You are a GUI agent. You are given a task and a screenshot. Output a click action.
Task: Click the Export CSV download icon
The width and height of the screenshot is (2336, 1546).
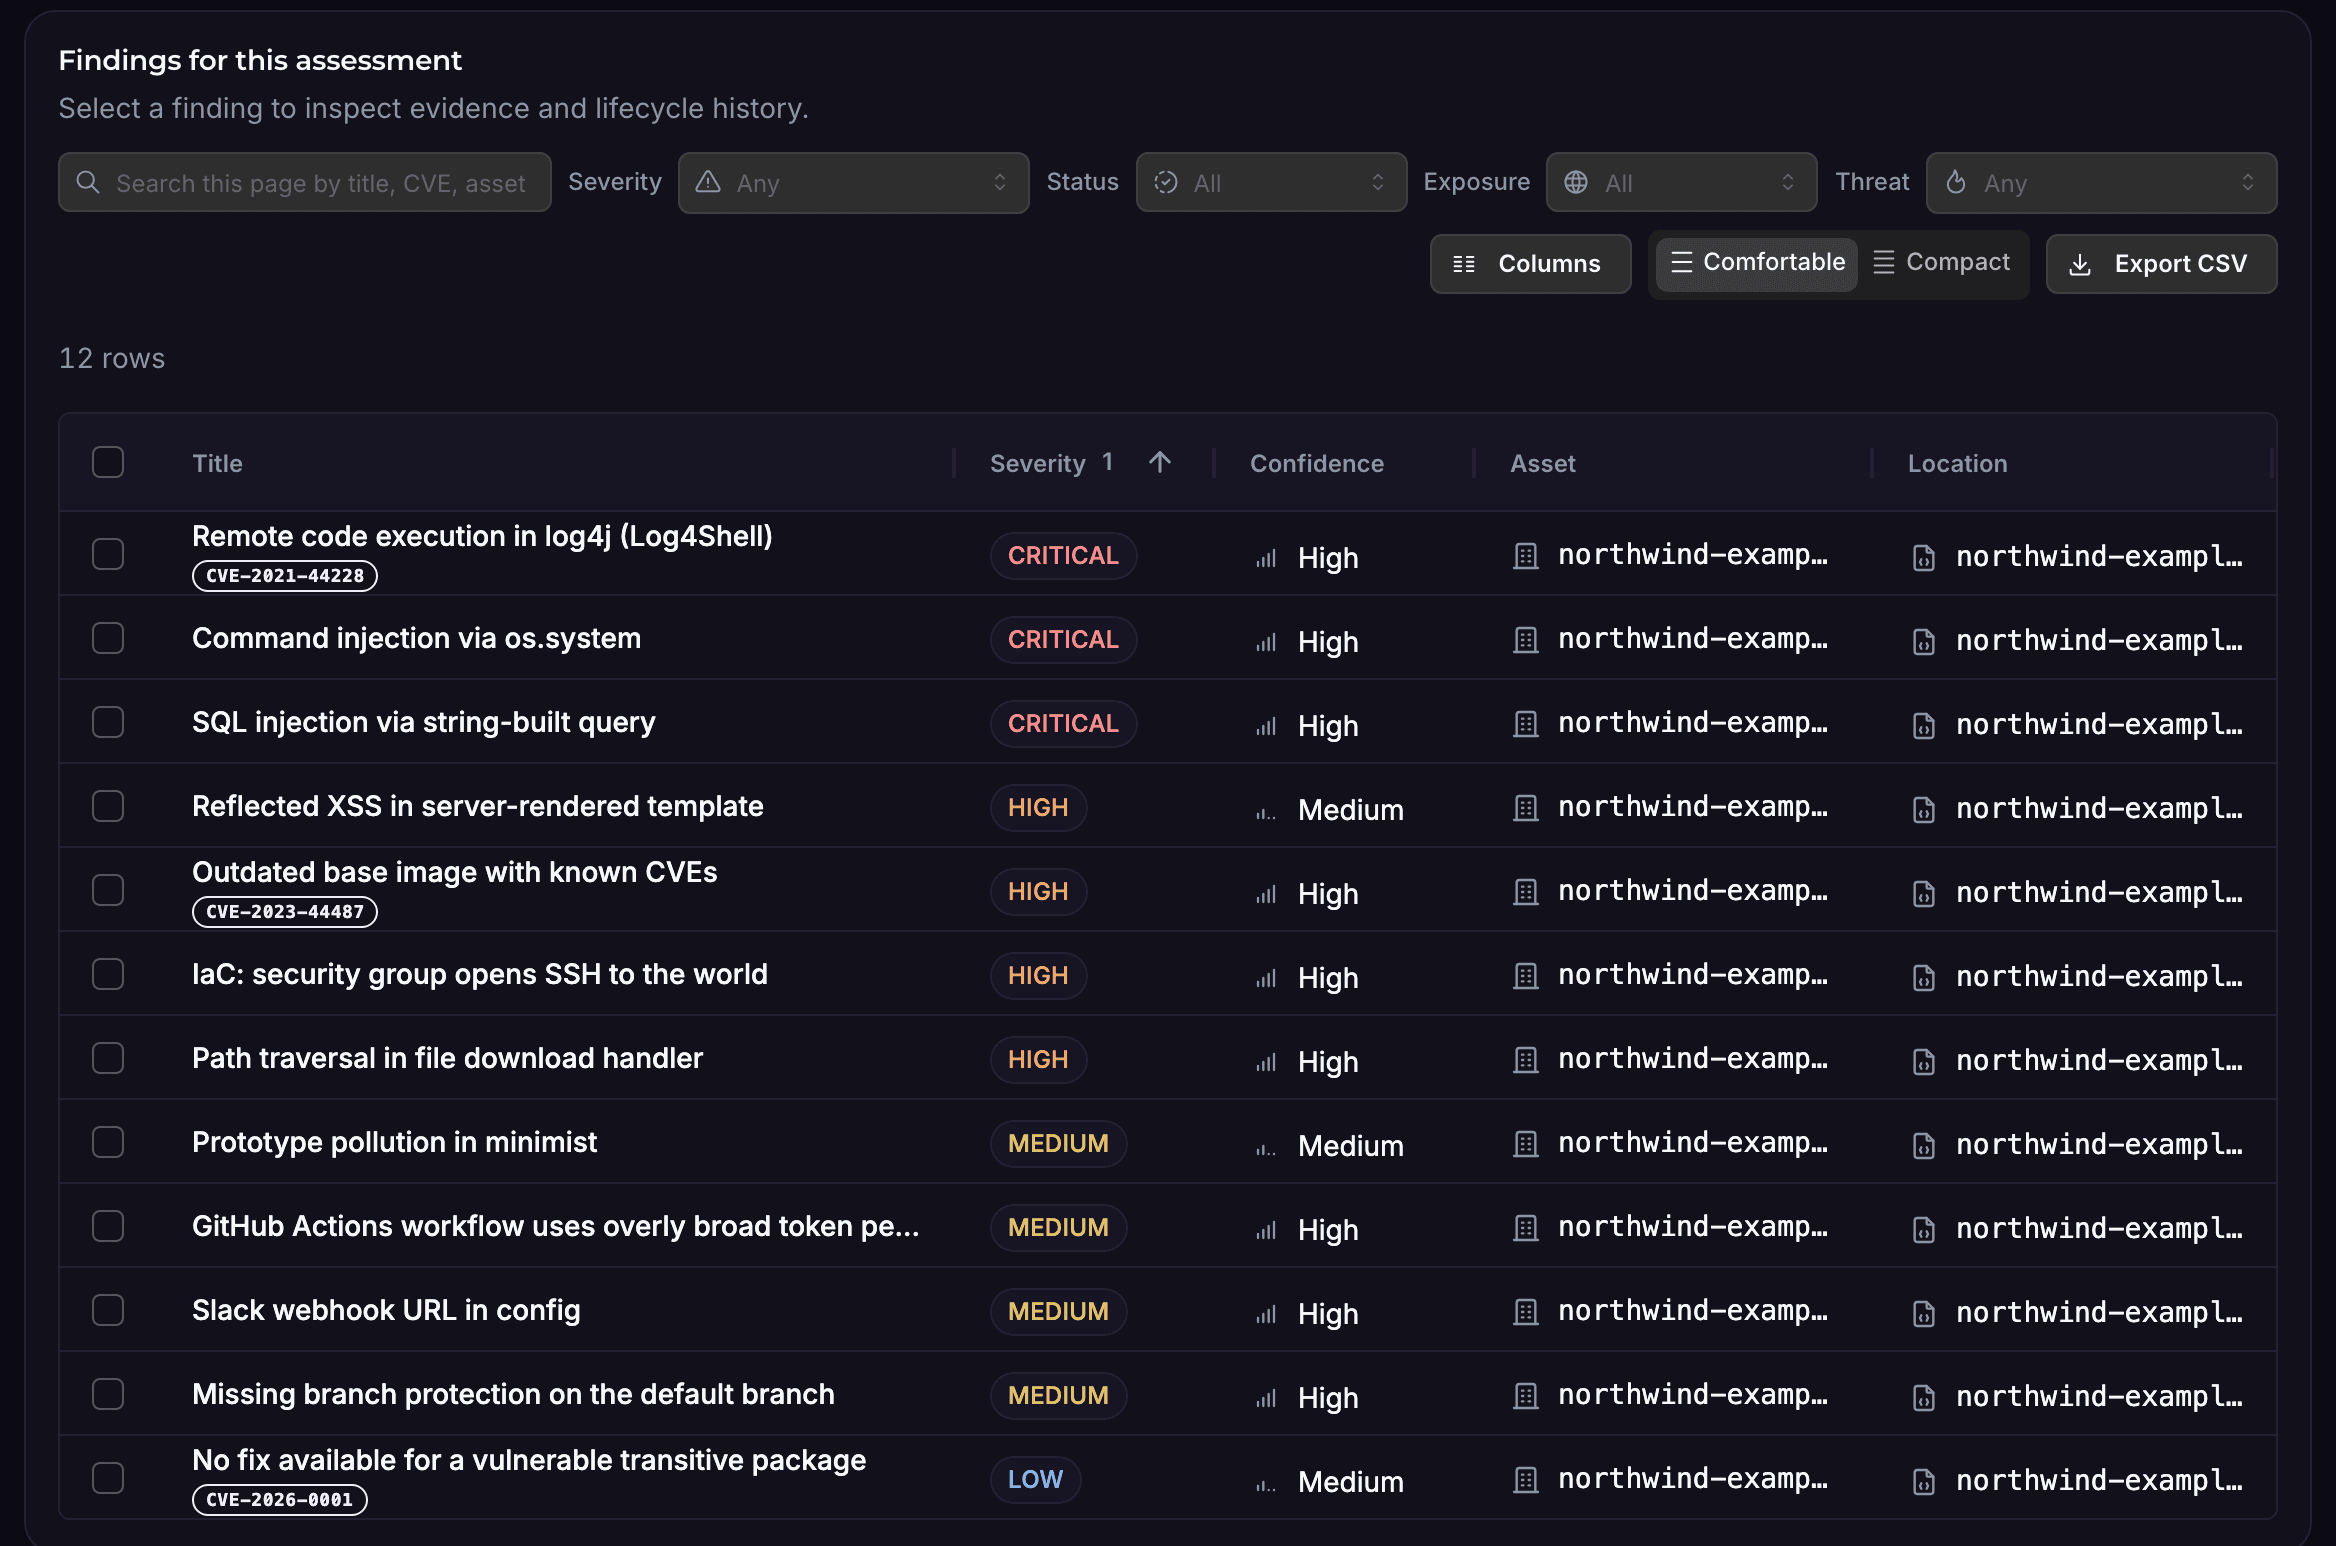tap(2080, 264)
